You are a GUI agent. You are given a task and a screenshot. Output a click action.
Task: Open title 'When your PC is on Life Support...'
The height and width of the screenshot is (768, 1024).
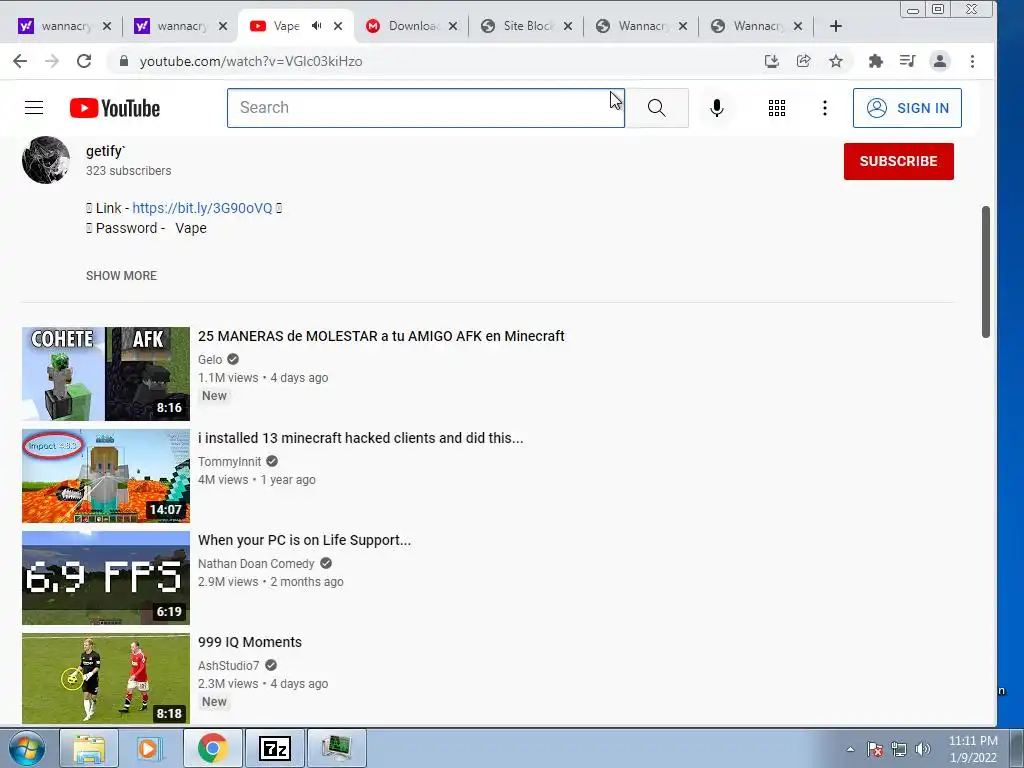pyautogui.click(x=304, y=540)
